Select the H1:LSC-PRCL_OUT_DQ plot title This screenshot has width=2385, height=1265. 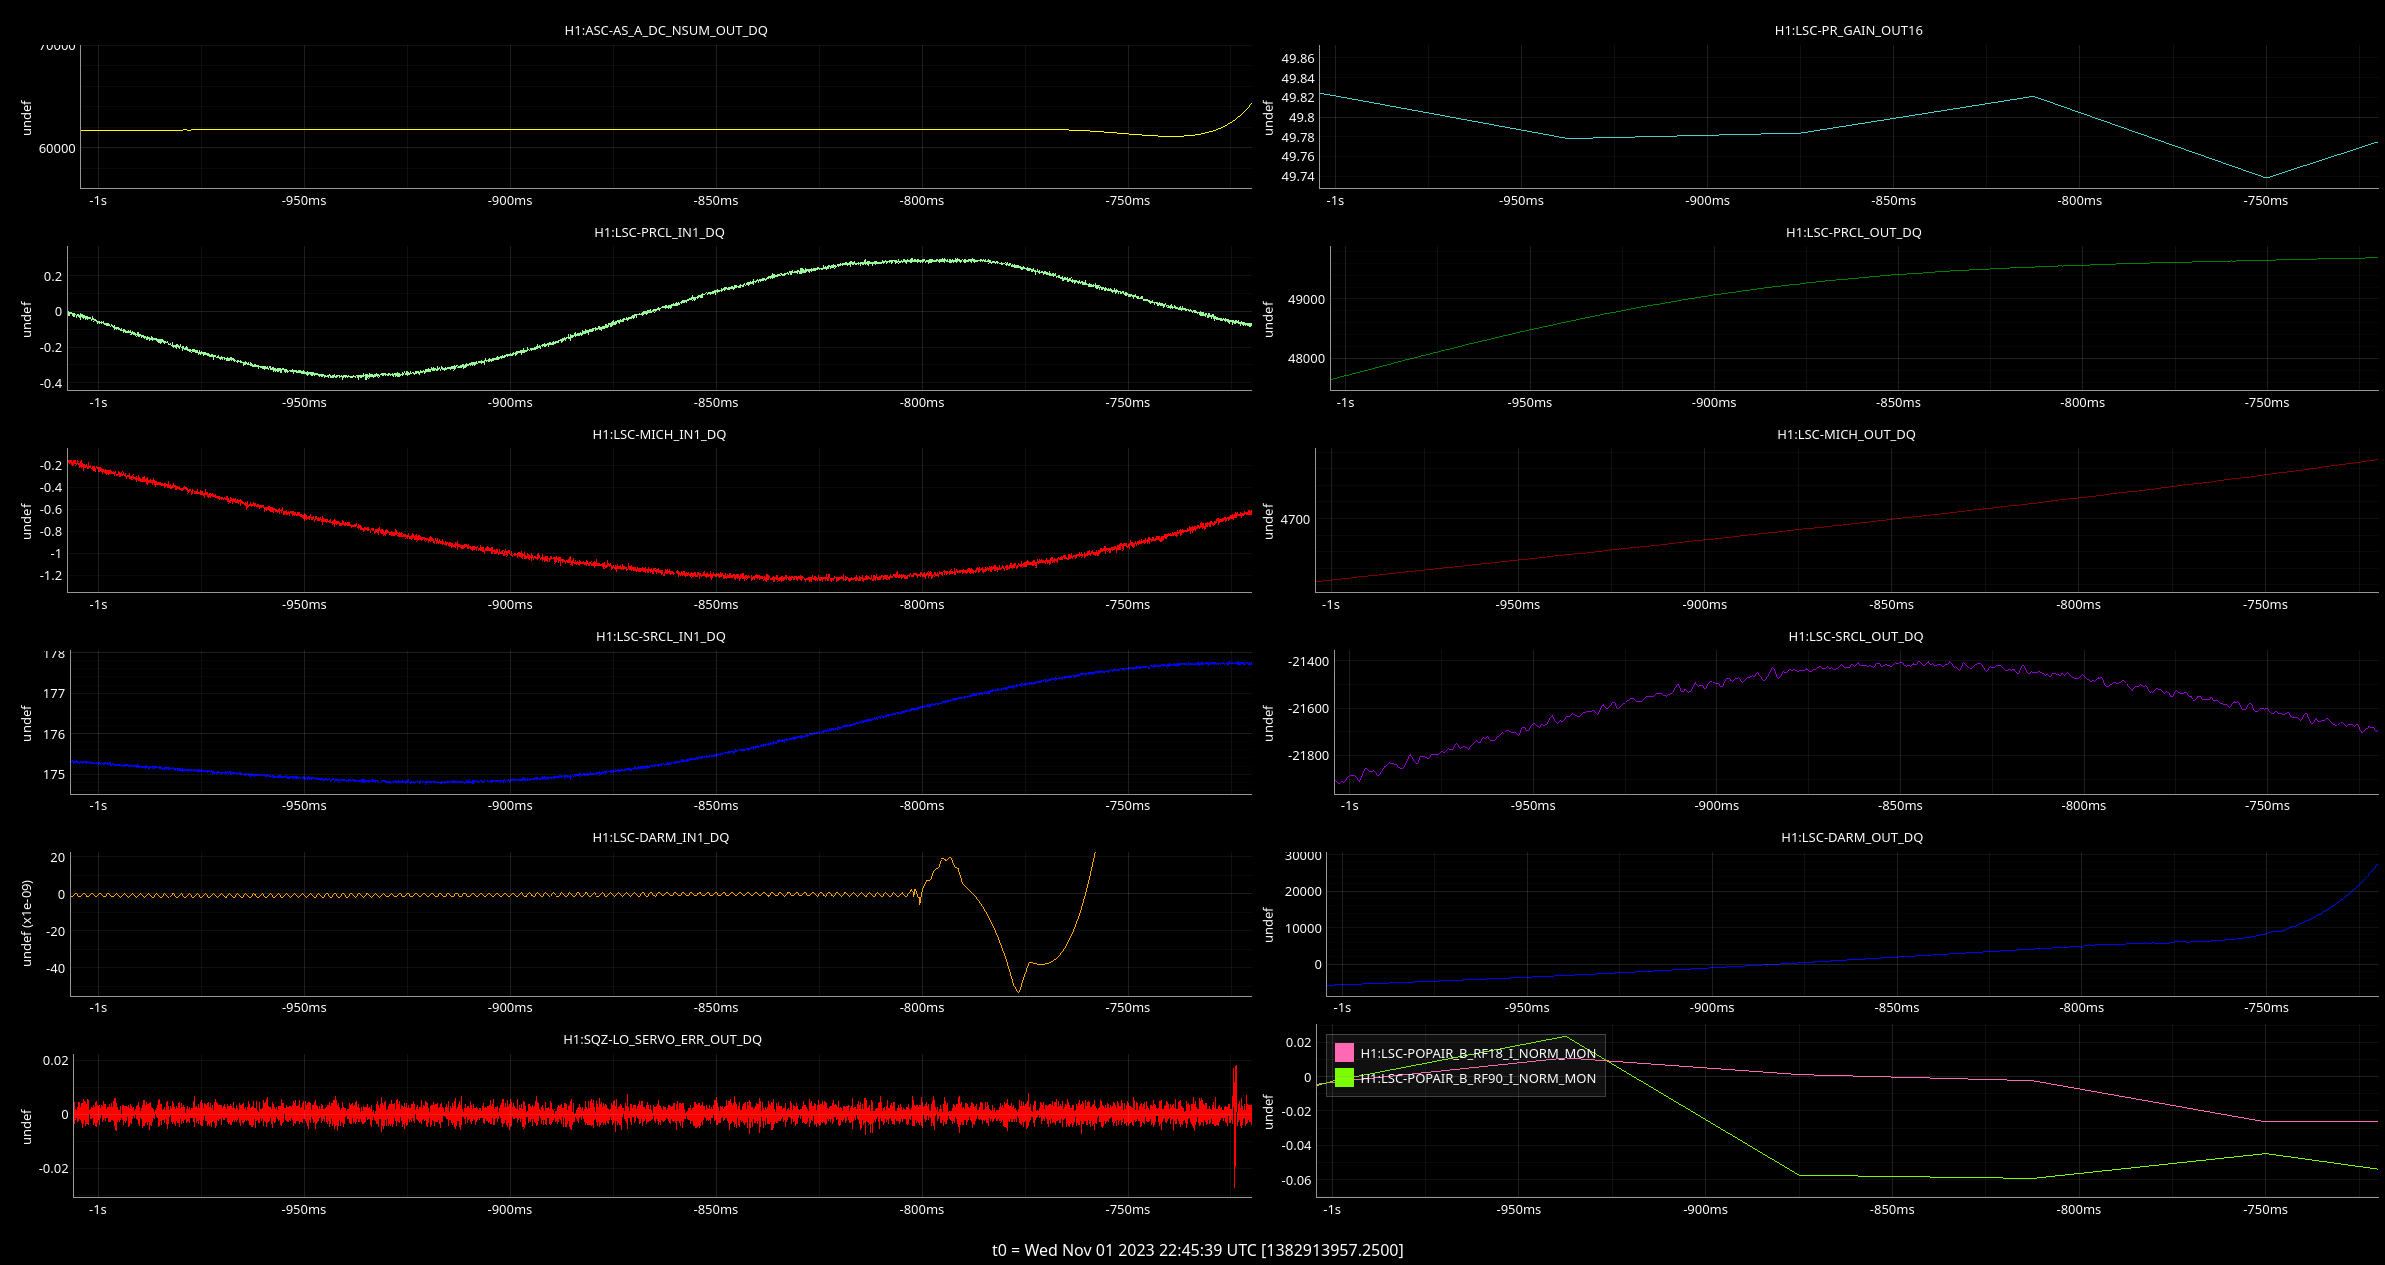(x=1853, y=232)
